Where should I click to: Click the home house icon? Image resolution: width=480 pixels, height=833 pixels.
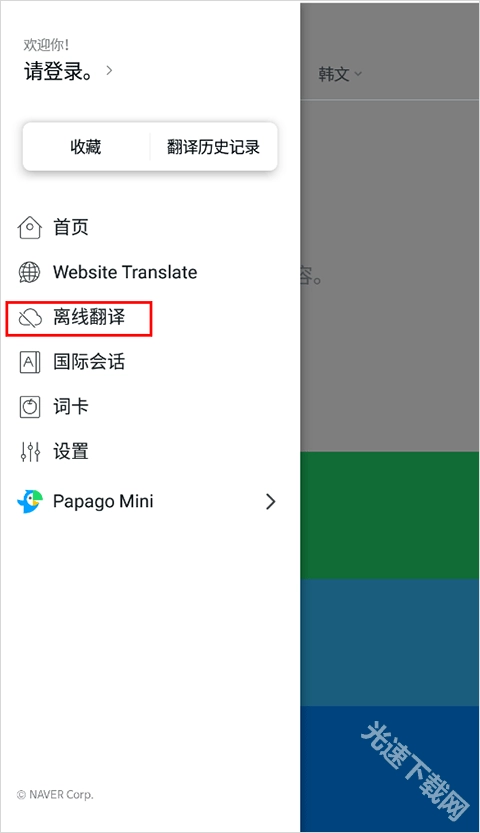[x=30, y=227]
